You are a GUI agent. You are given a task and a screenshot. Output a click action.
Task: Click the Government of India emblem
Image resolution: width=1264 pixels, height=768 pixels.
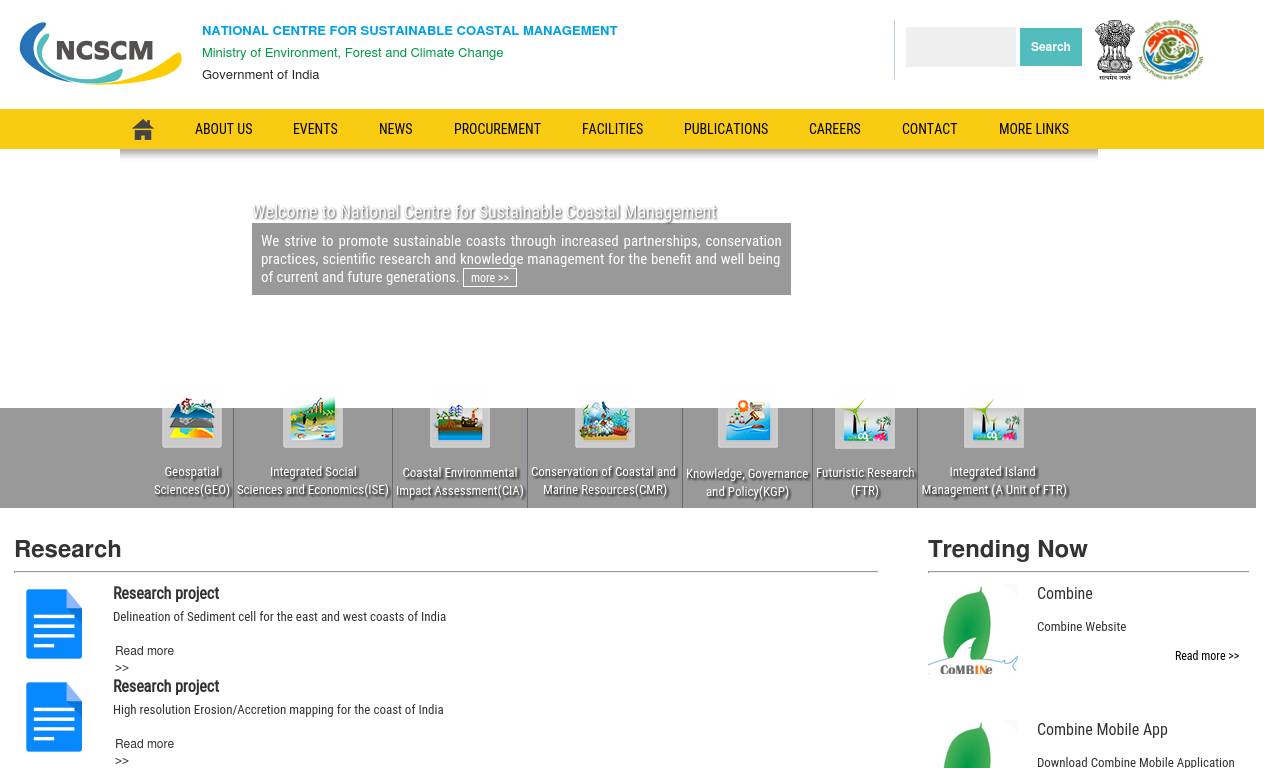click(x=1114, y=50)
